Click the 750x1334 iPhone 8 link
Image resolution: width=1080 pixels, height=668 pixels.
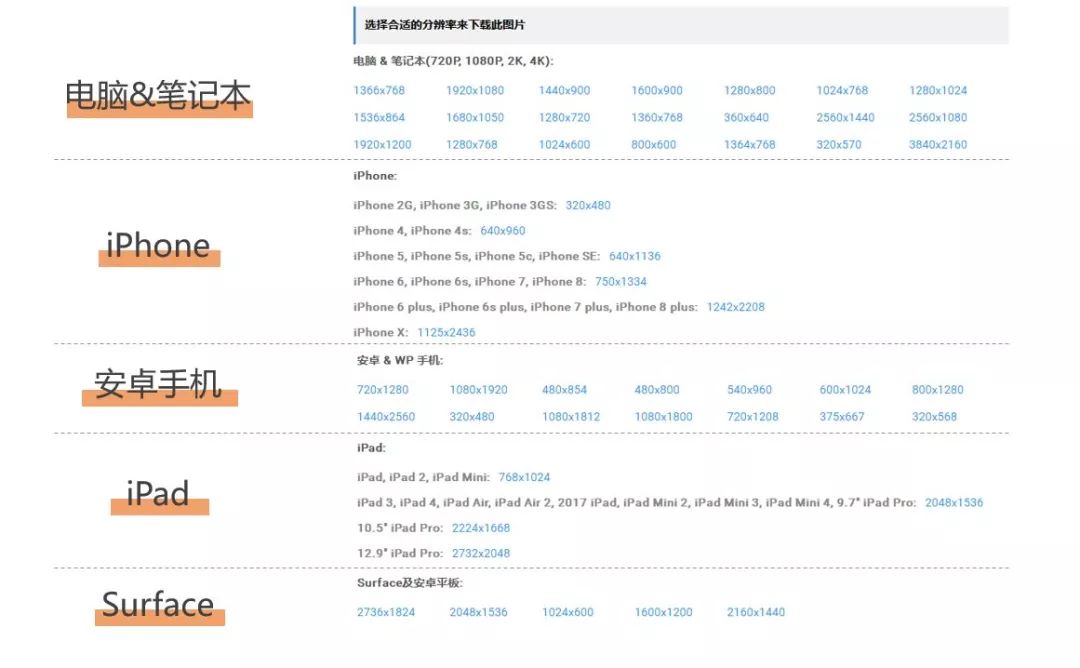(621, 282)
